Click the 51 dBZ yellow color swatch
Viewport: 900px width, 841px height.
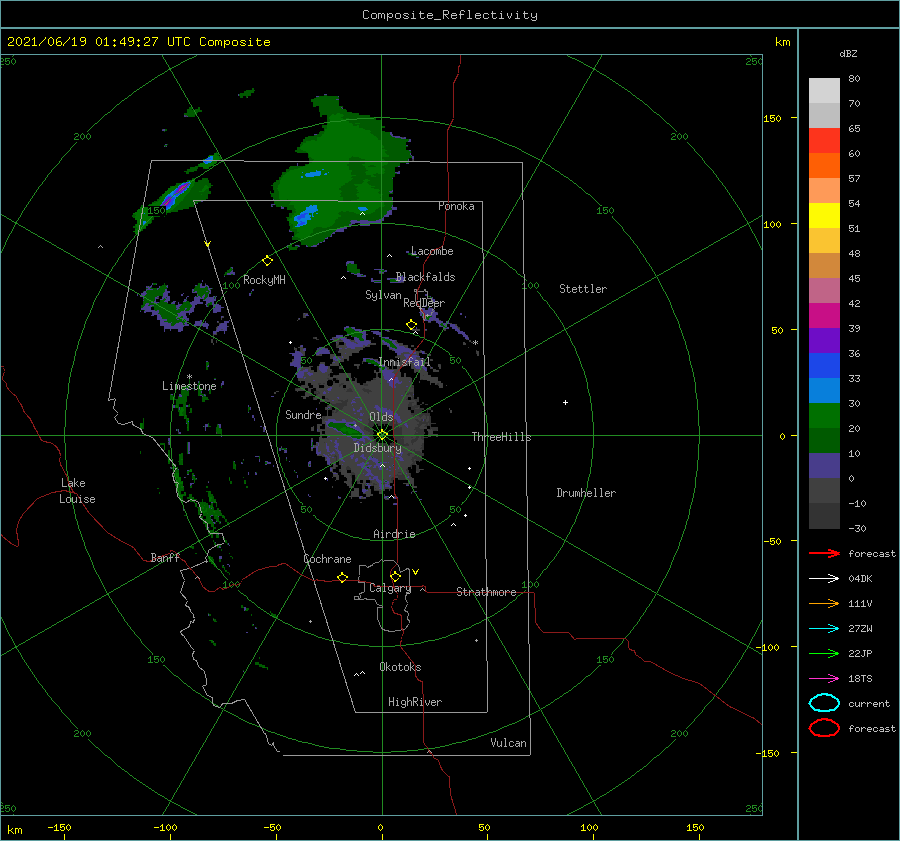click(824, 215)
